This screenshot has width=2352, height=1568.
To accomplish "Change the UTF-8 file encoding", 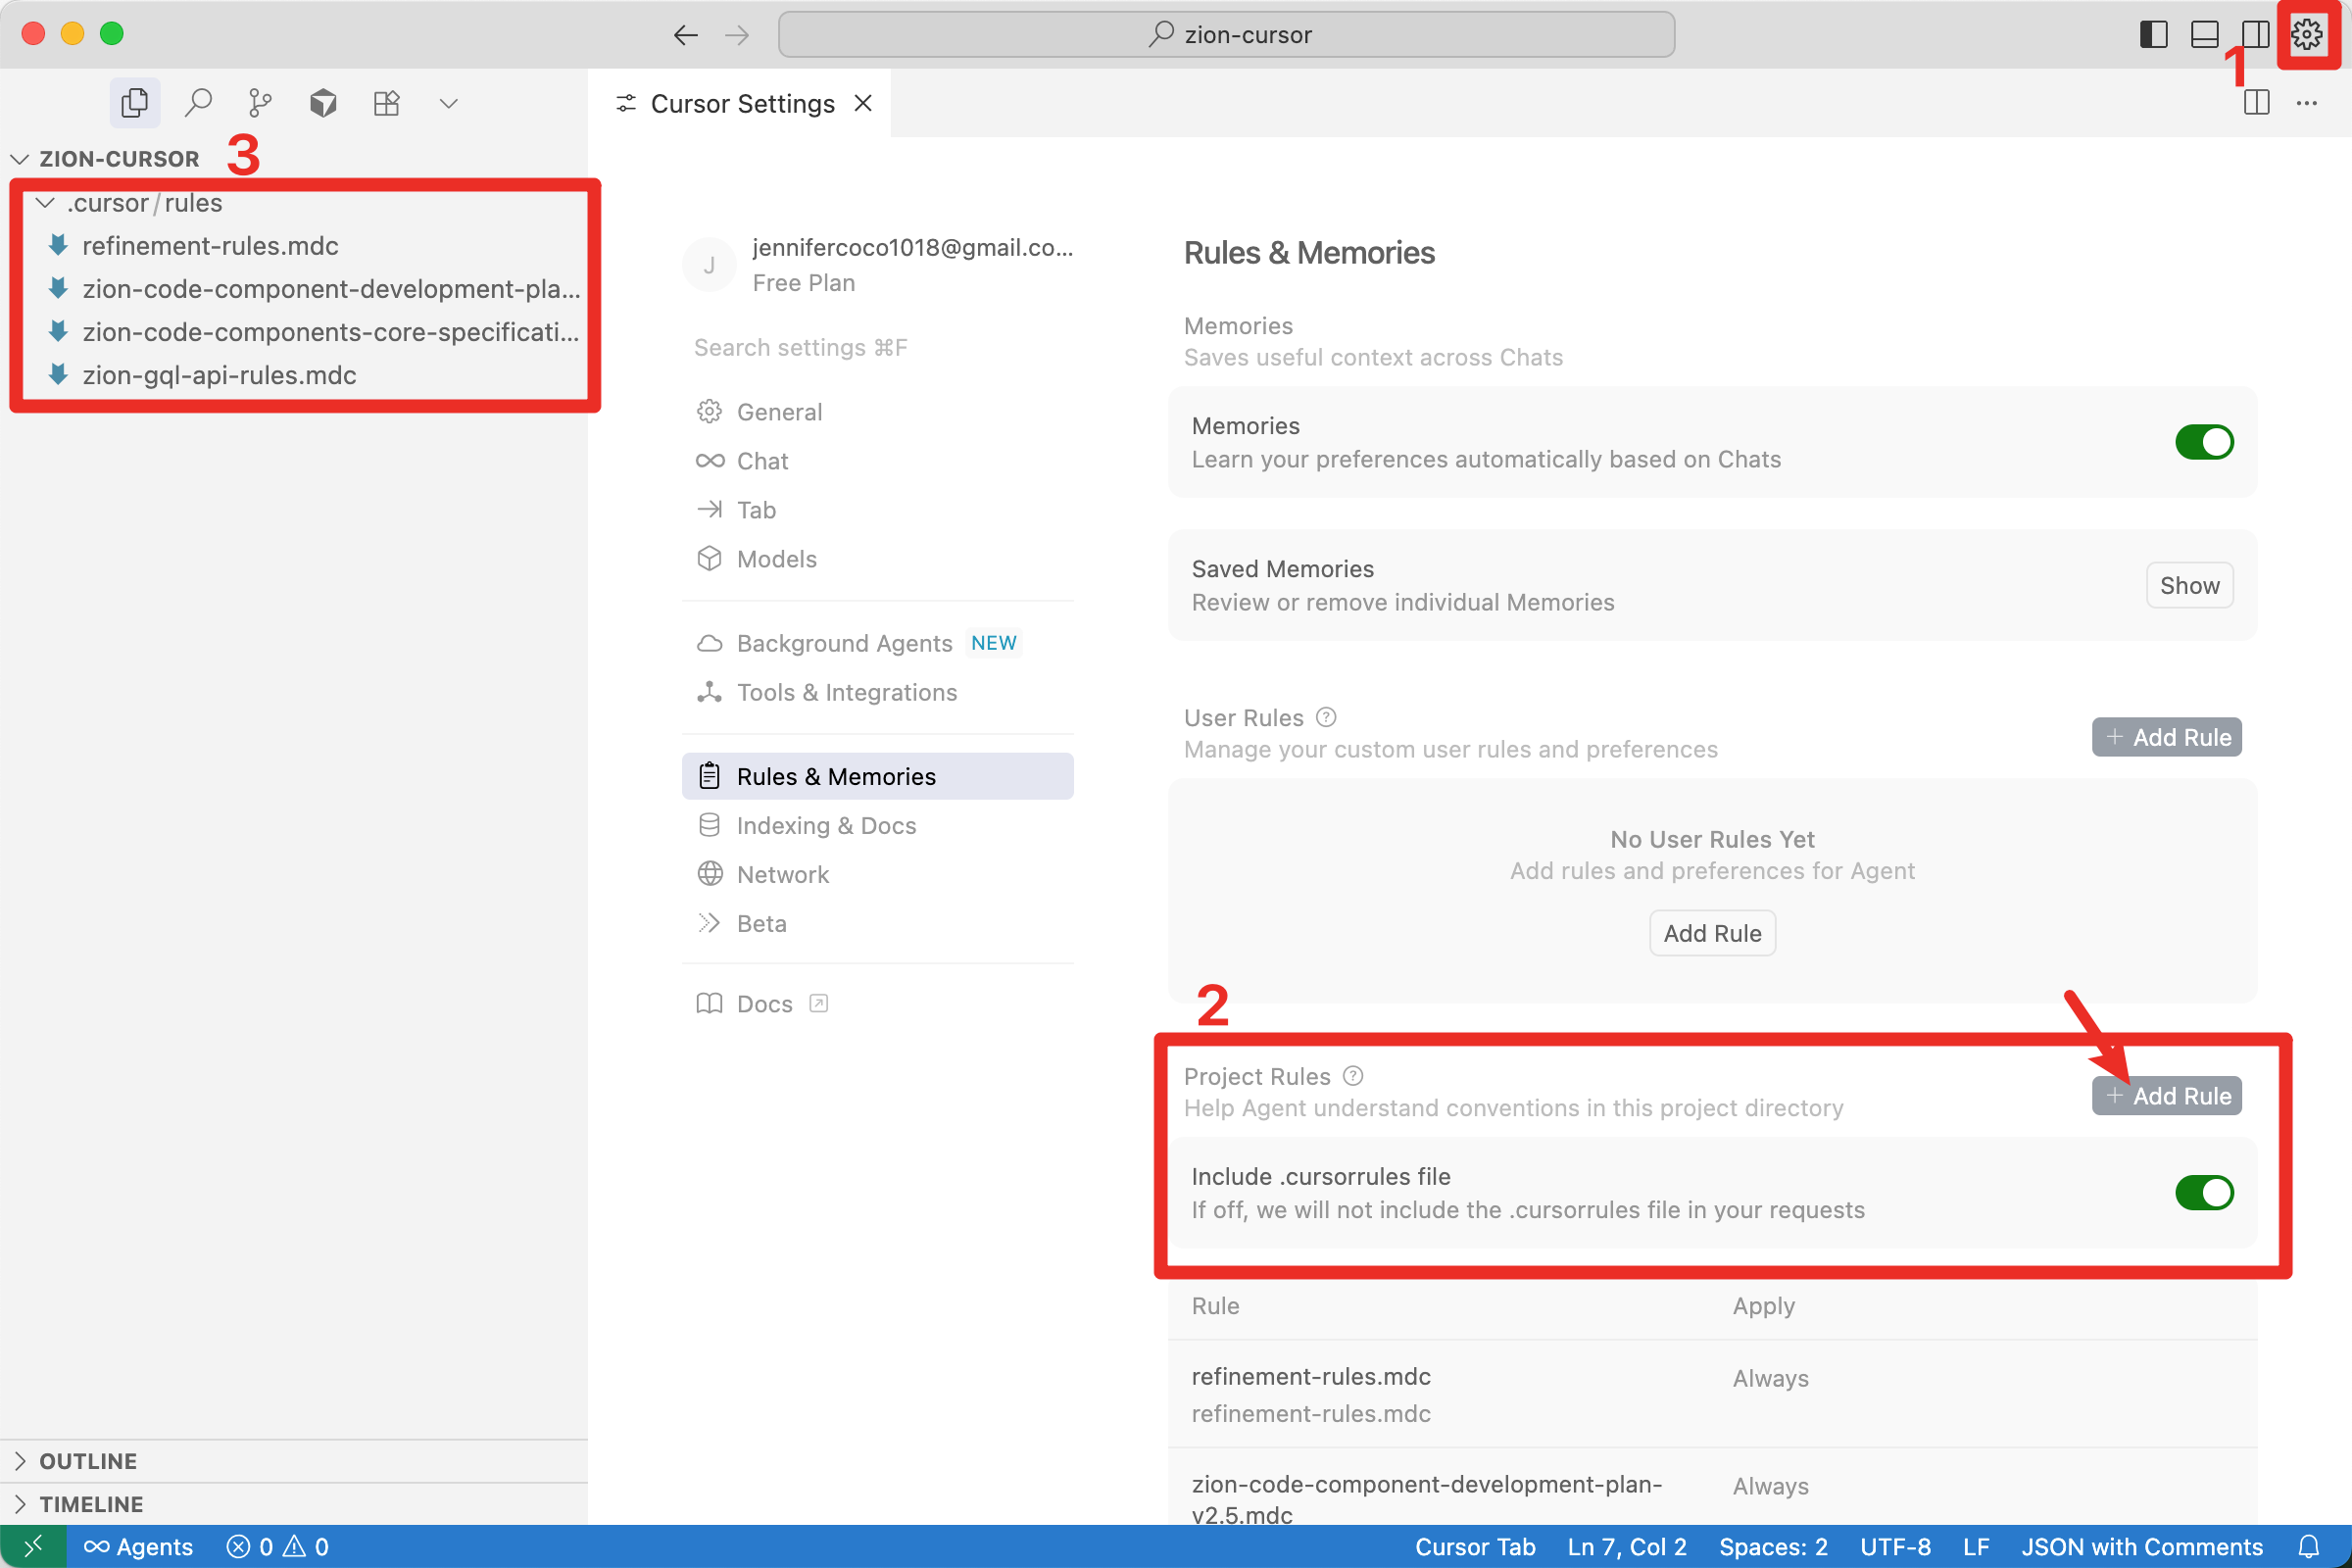I will (x=1895, y=1547).
